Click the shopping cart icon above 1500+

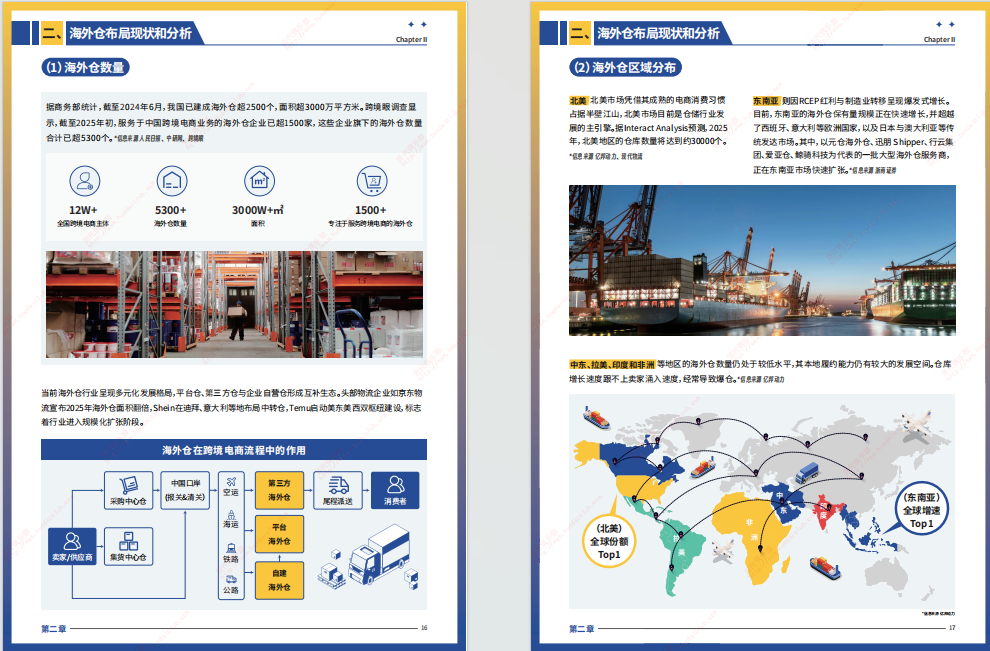coord(371,181)
